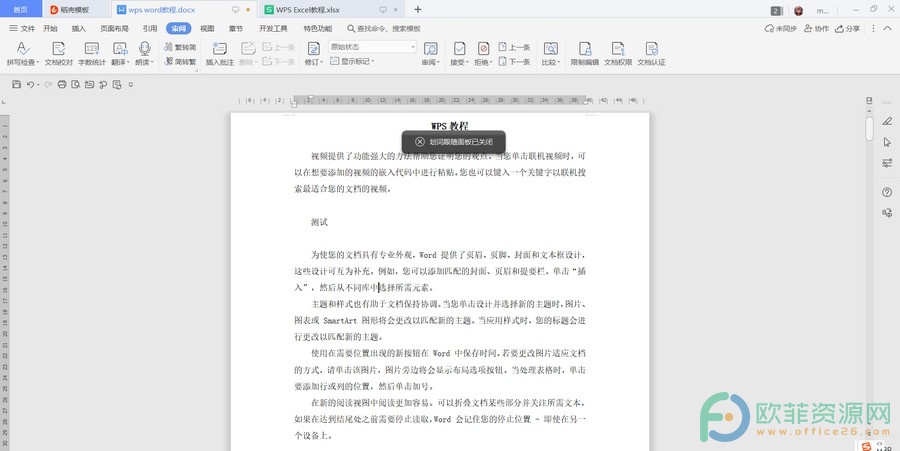This screenshot has height=451, width=900.
Task: Go to next revision 下一条
Action: (514, 61)
